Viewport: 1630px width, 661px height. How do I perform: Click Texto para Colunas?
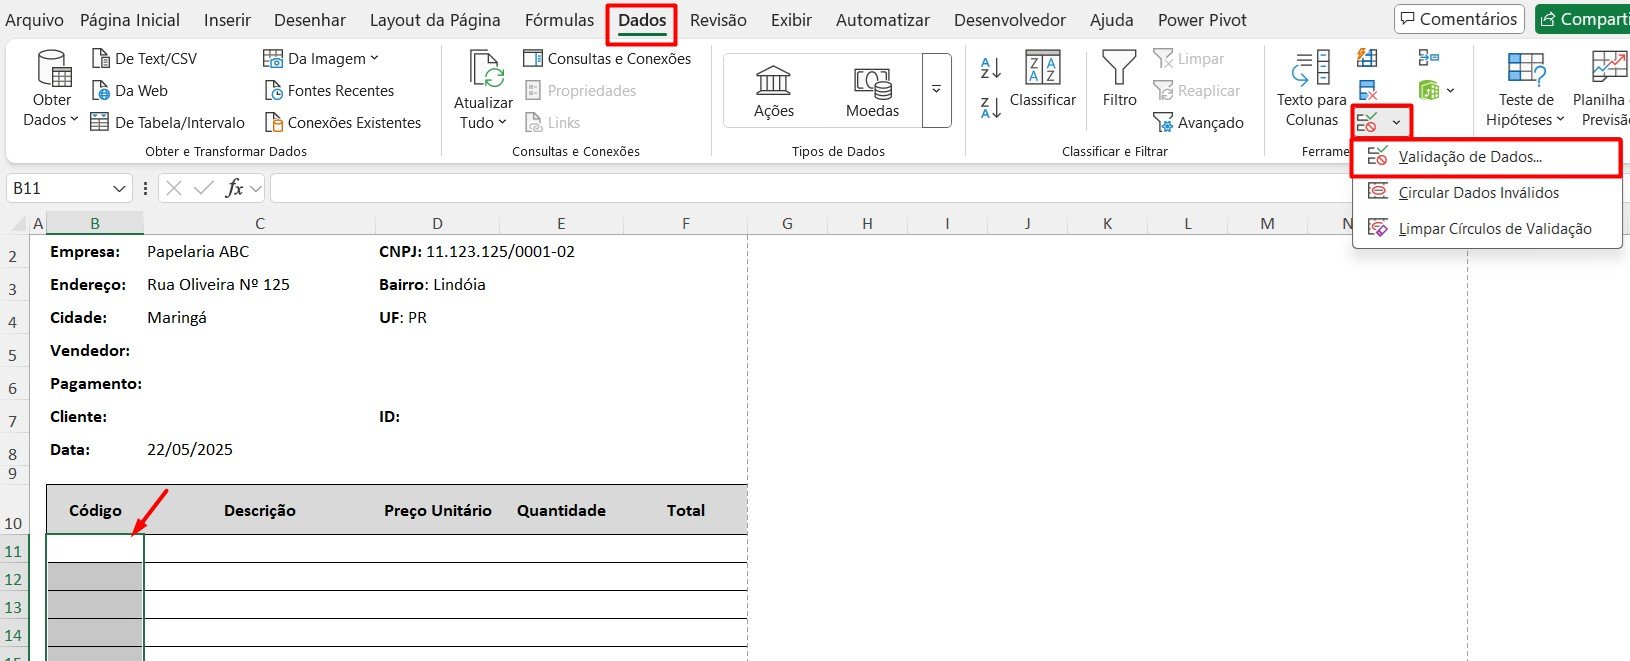[1311, 89]
